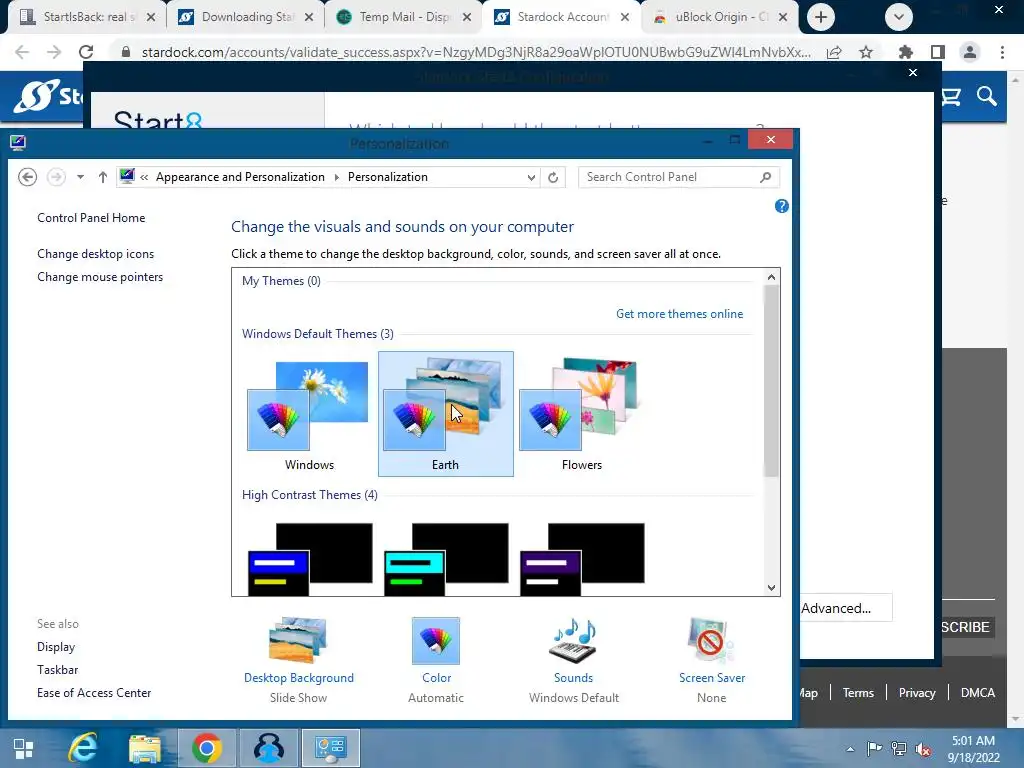The image size is (1024, 768).
Task: Open the Stardock shopping cart icon
Action: tap(952, 97)
